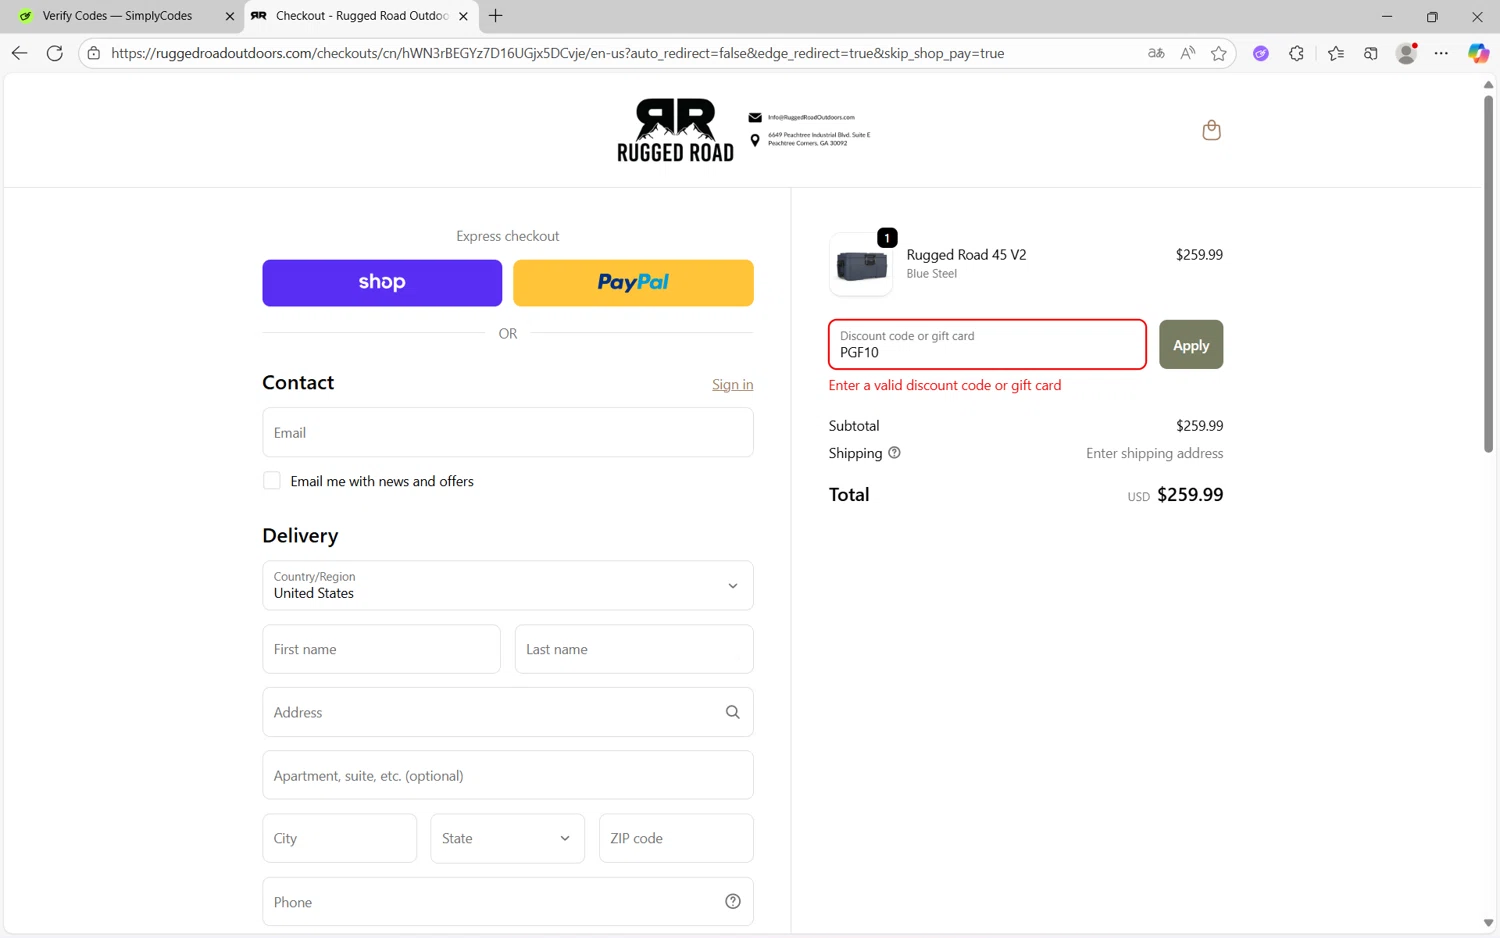Select the Checkout Rugged Road Outdoors tab
Viewport: 1500px width, 938px height.
[361, 16]
